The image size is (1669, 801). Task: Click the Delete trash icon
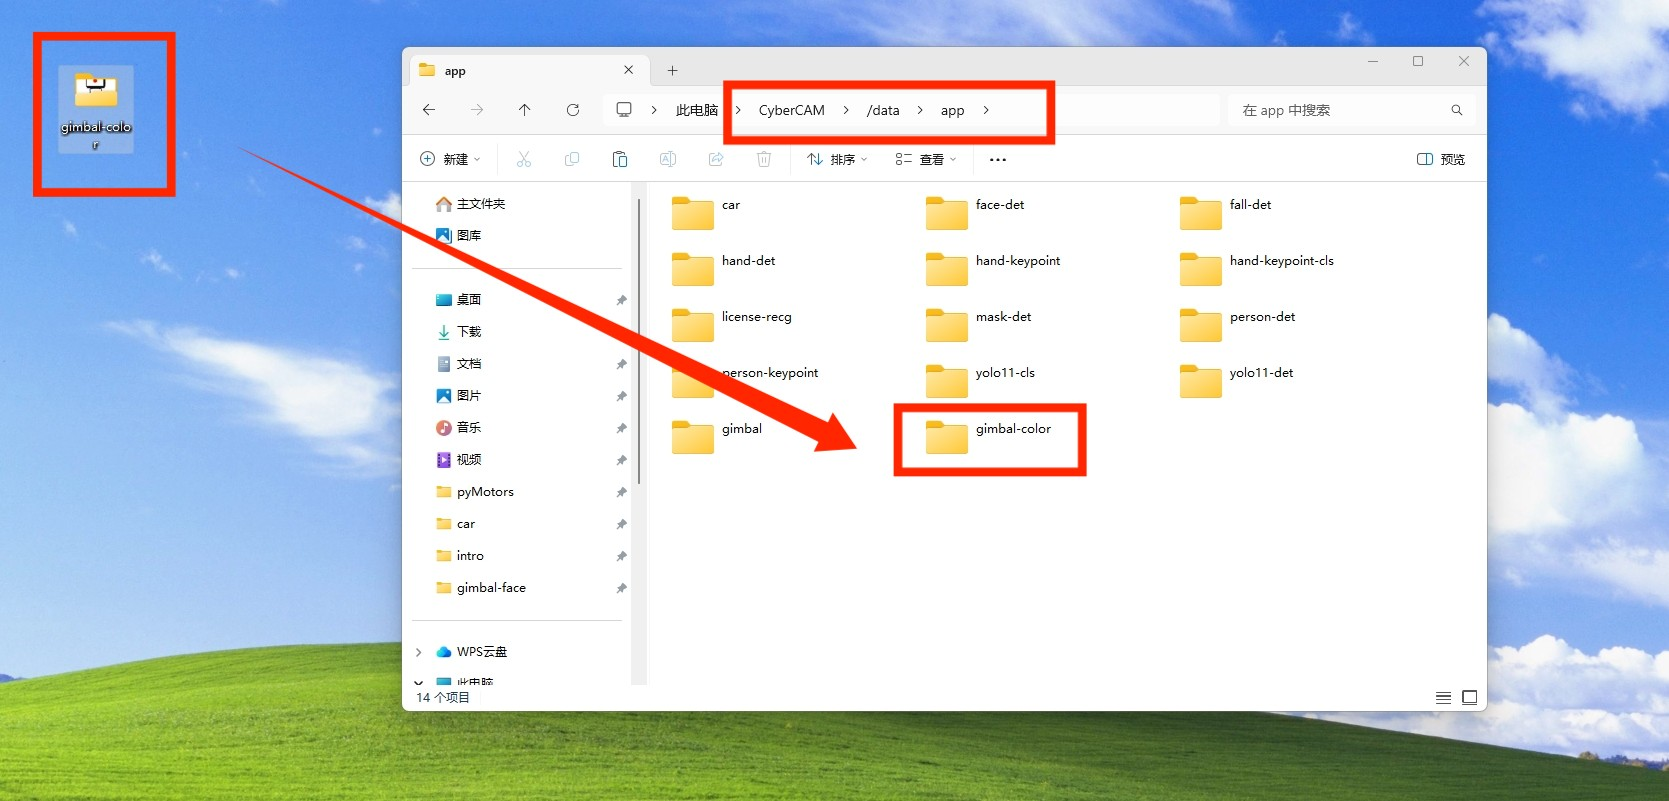(x=764, y=159)
